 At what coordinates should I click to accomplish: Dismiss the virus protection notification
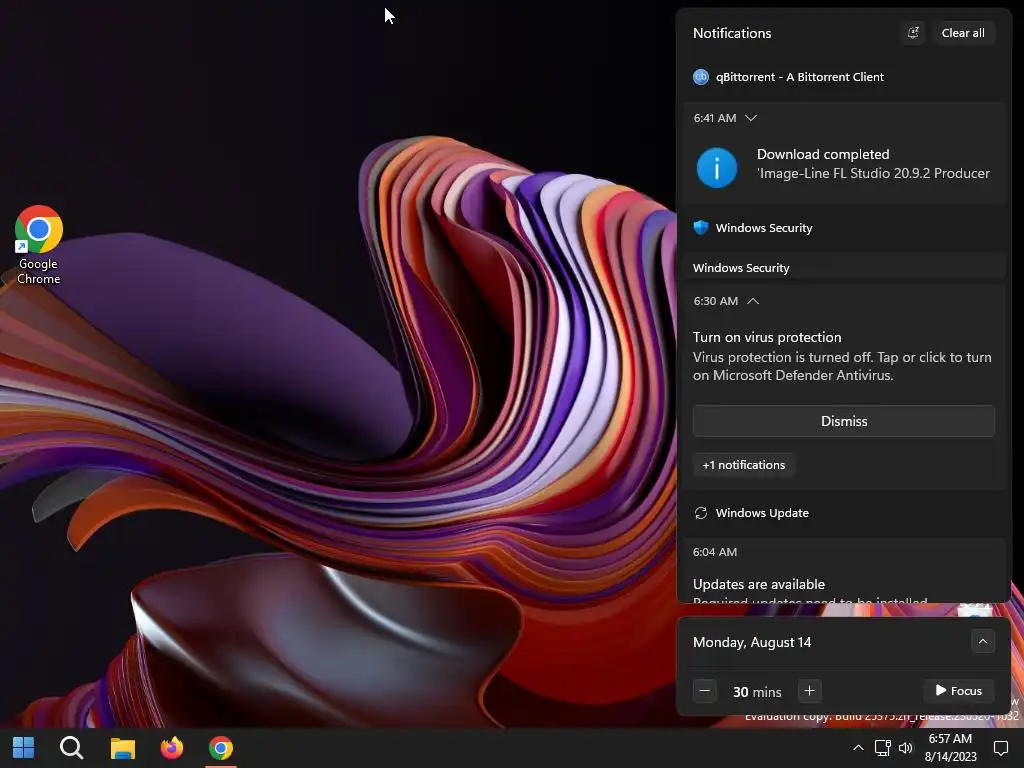[844, 421]
